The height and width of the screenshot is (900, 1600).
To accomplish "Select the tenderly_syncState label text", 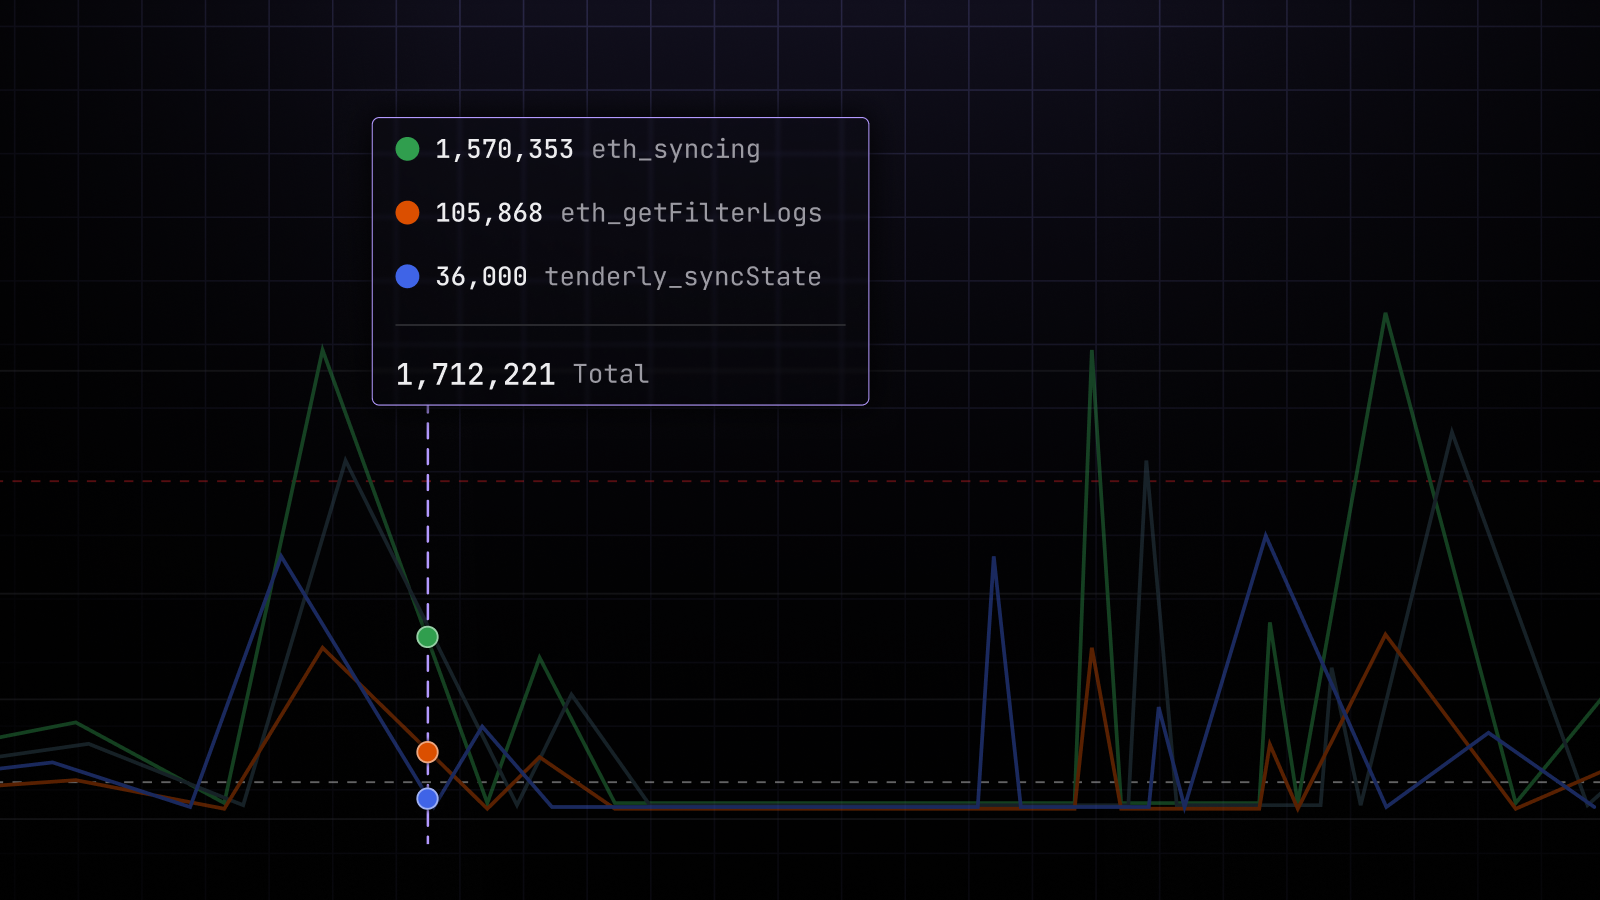I will 683,277.
